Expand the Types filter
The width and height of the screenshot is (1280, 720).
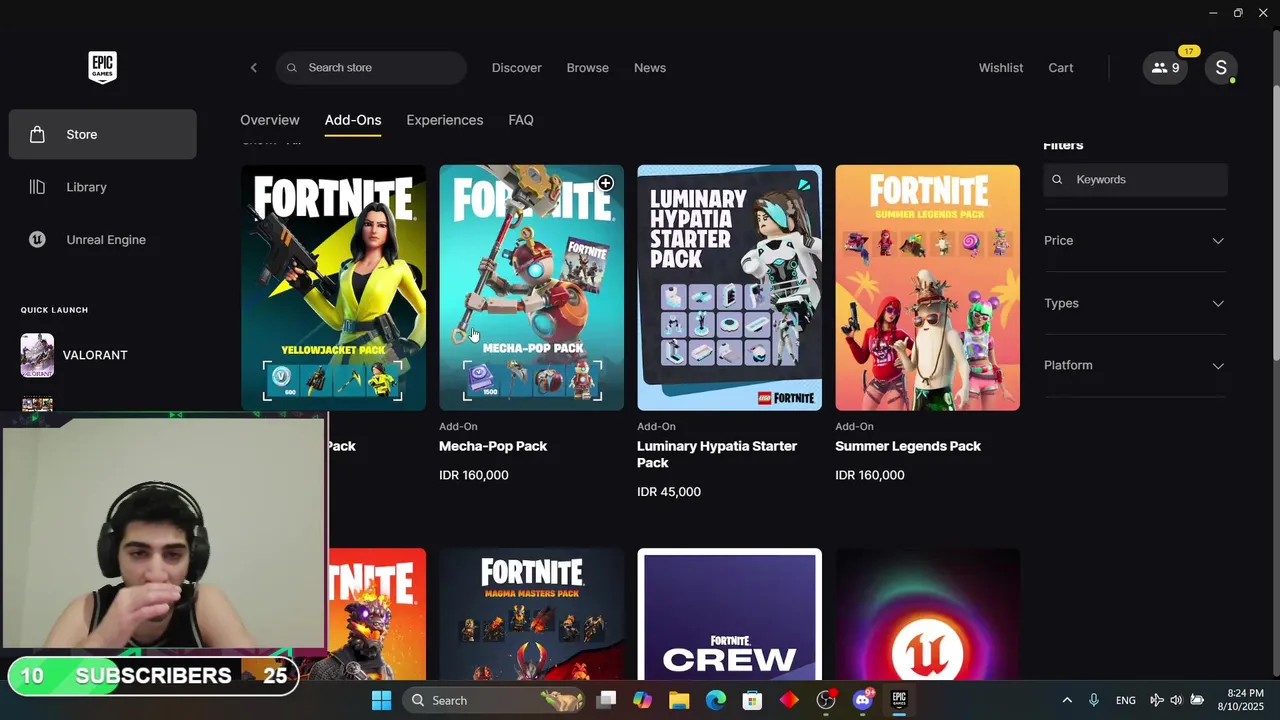pos(1135,303)
